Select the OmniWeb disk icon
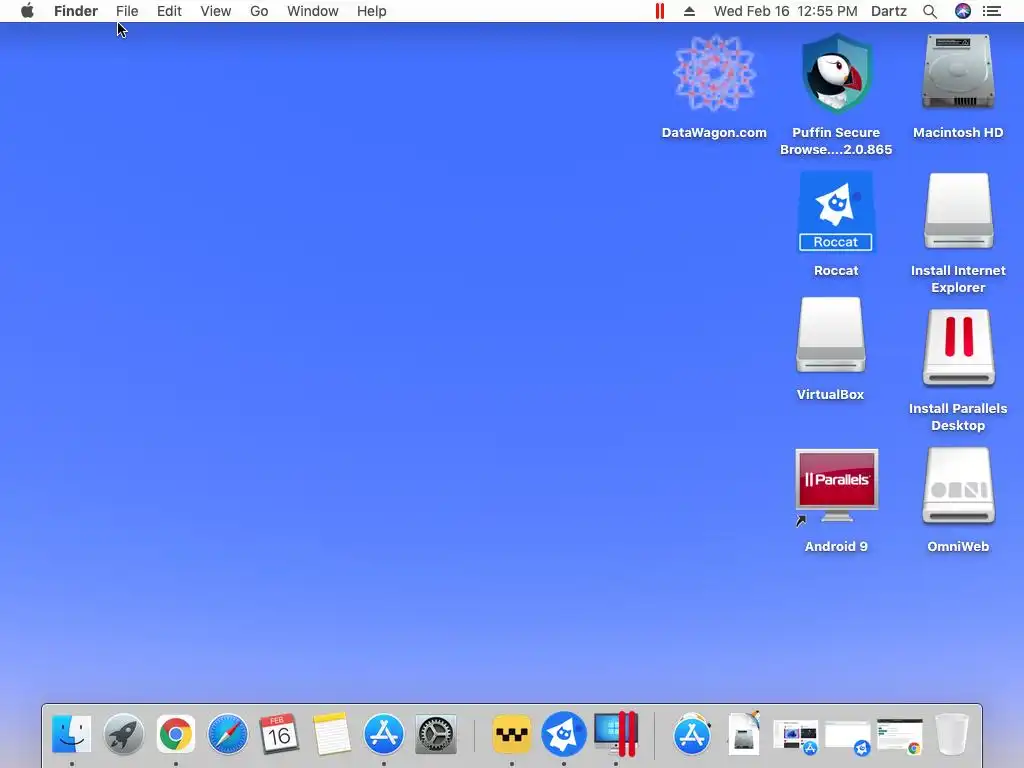 coord(958,487)
